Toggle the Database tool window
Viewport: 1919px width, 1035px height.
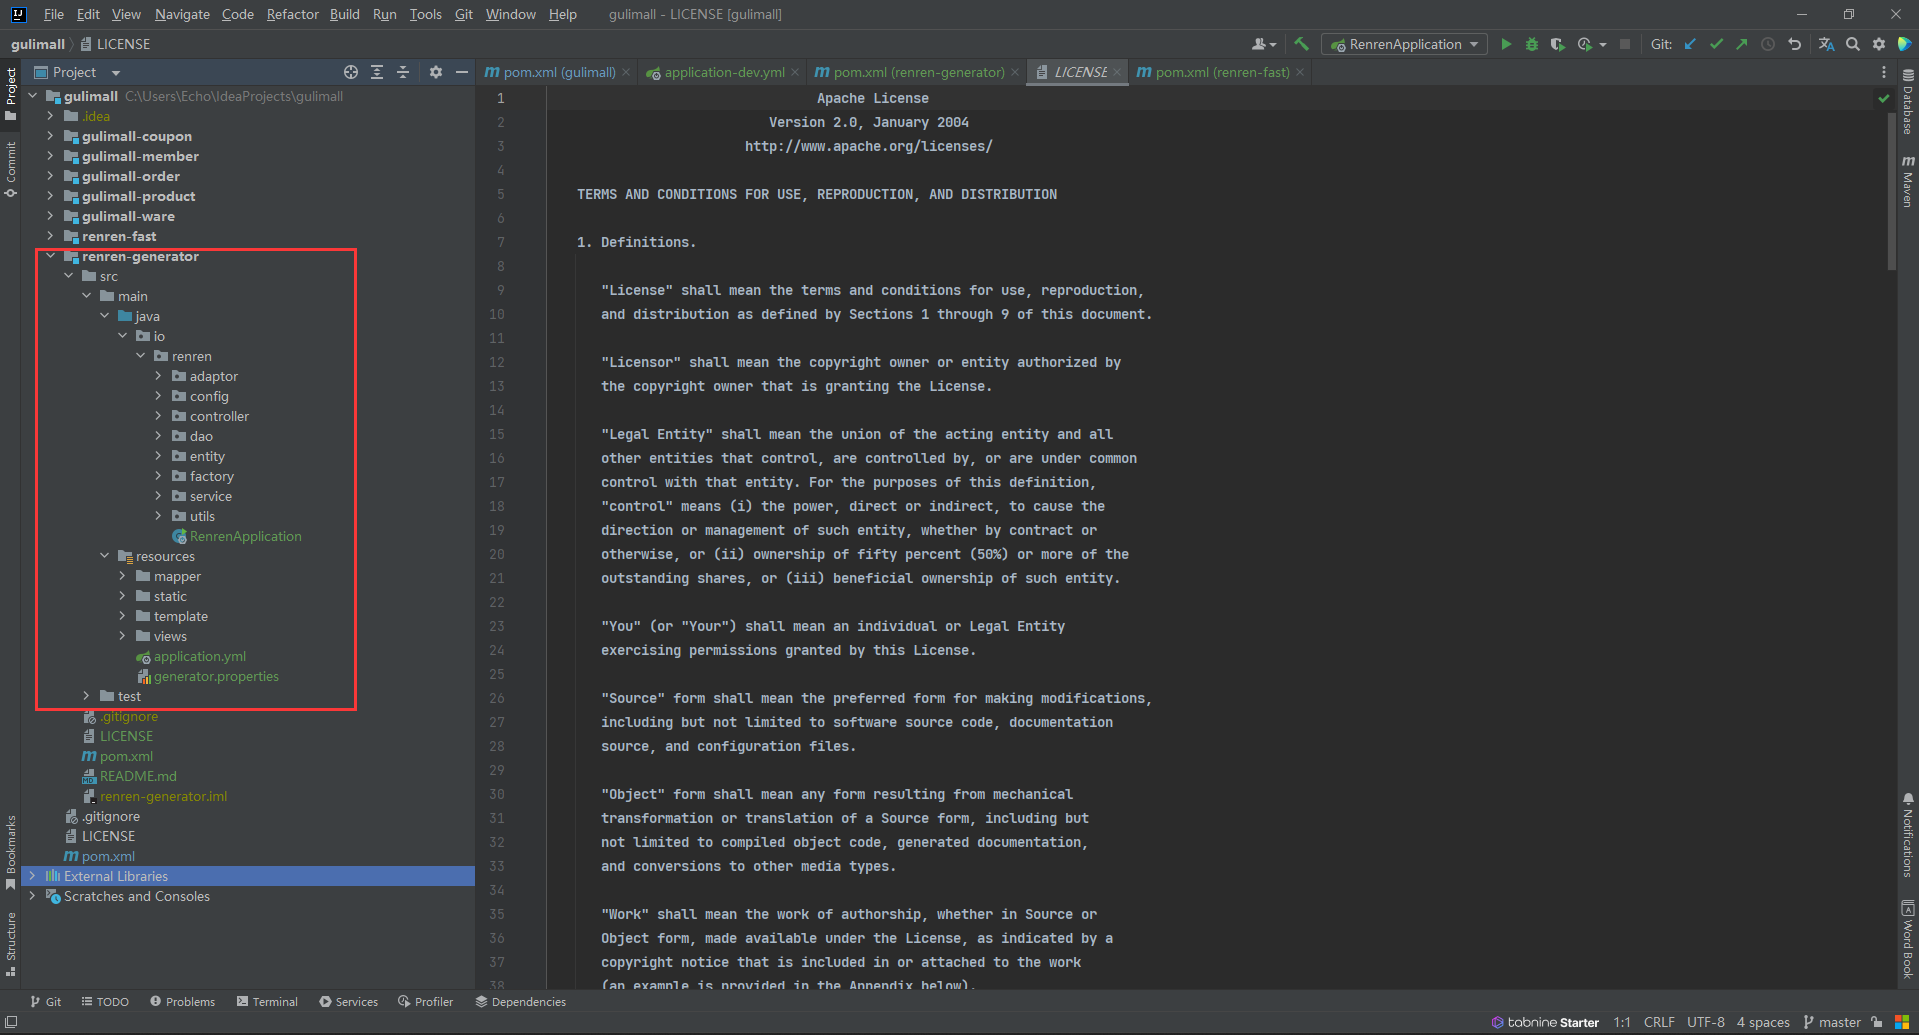(1908, 103)
